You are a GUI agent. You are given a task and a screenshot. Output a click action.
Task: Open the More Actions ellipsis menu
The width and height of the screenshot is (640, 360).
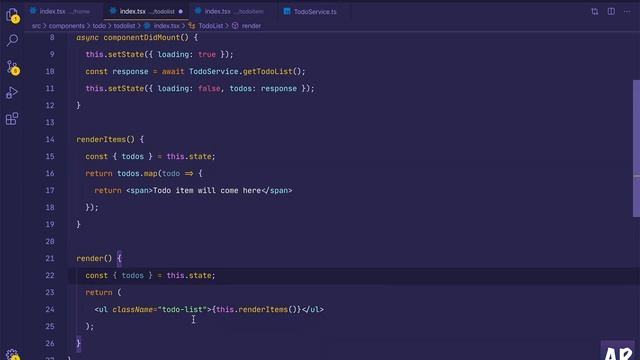pos(627,11)
